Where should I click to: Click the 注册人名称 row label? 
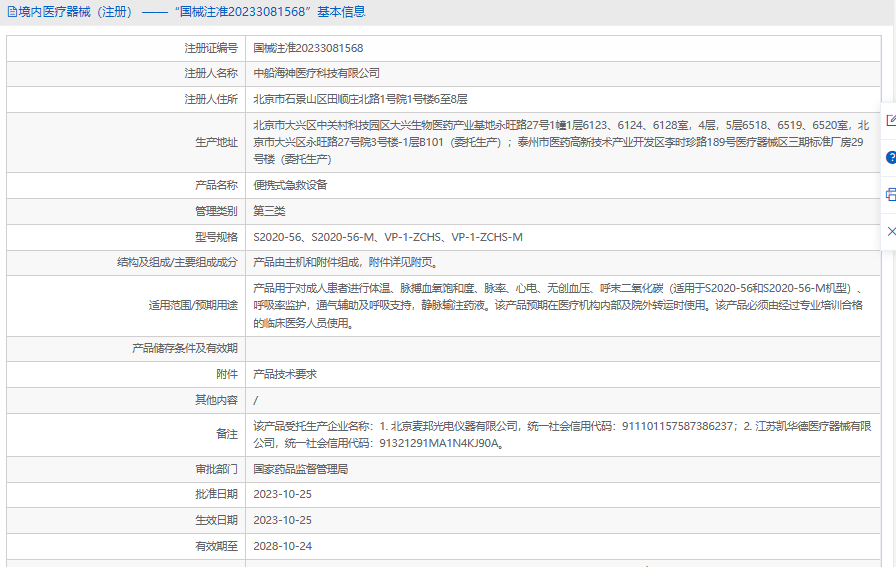(211, 73)
